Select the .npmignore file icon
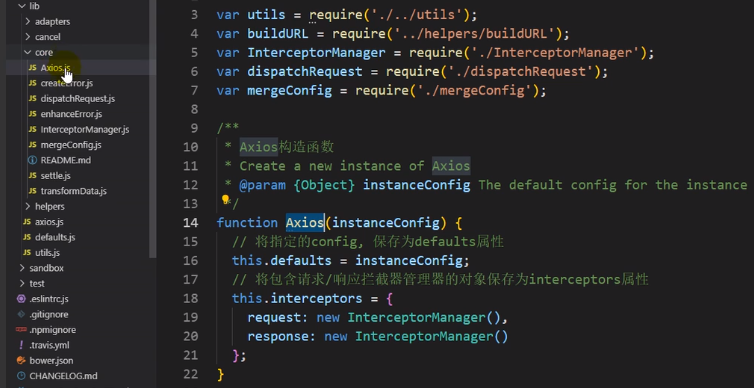Viewport: 754px width, 388px height. point(21,330)
